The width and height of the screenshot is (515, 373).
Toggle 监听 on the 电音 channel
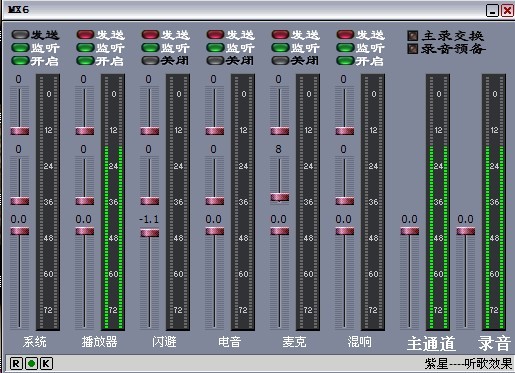pos(215,47)
